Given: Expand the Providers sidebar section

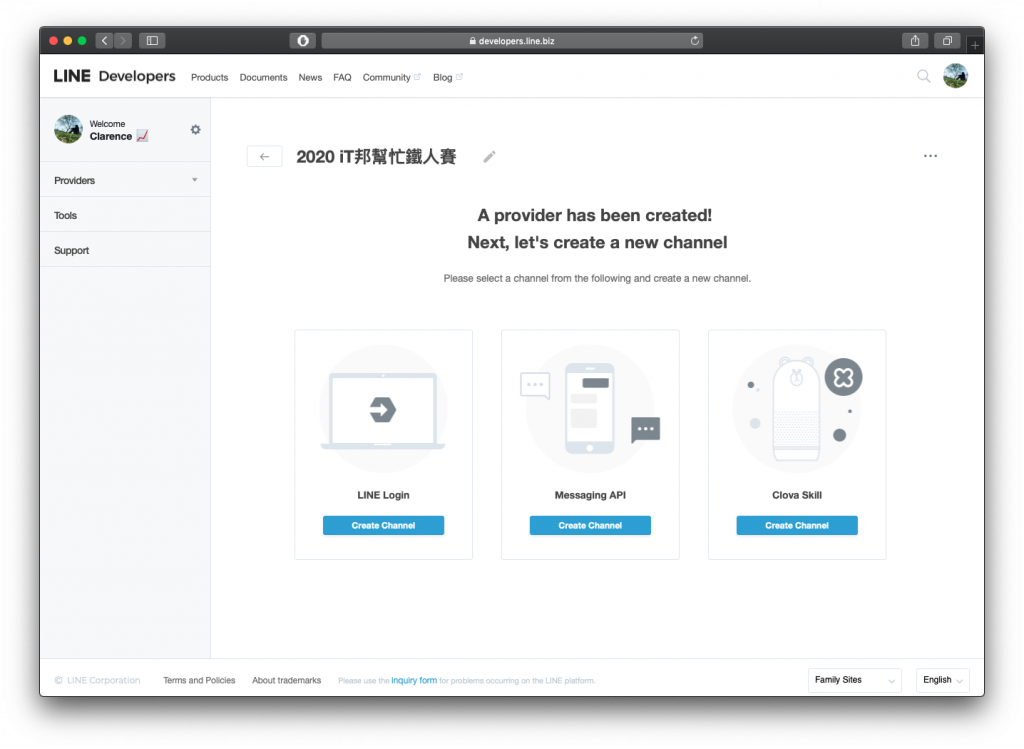Looking at the screenshot, I should click(125, 180).
